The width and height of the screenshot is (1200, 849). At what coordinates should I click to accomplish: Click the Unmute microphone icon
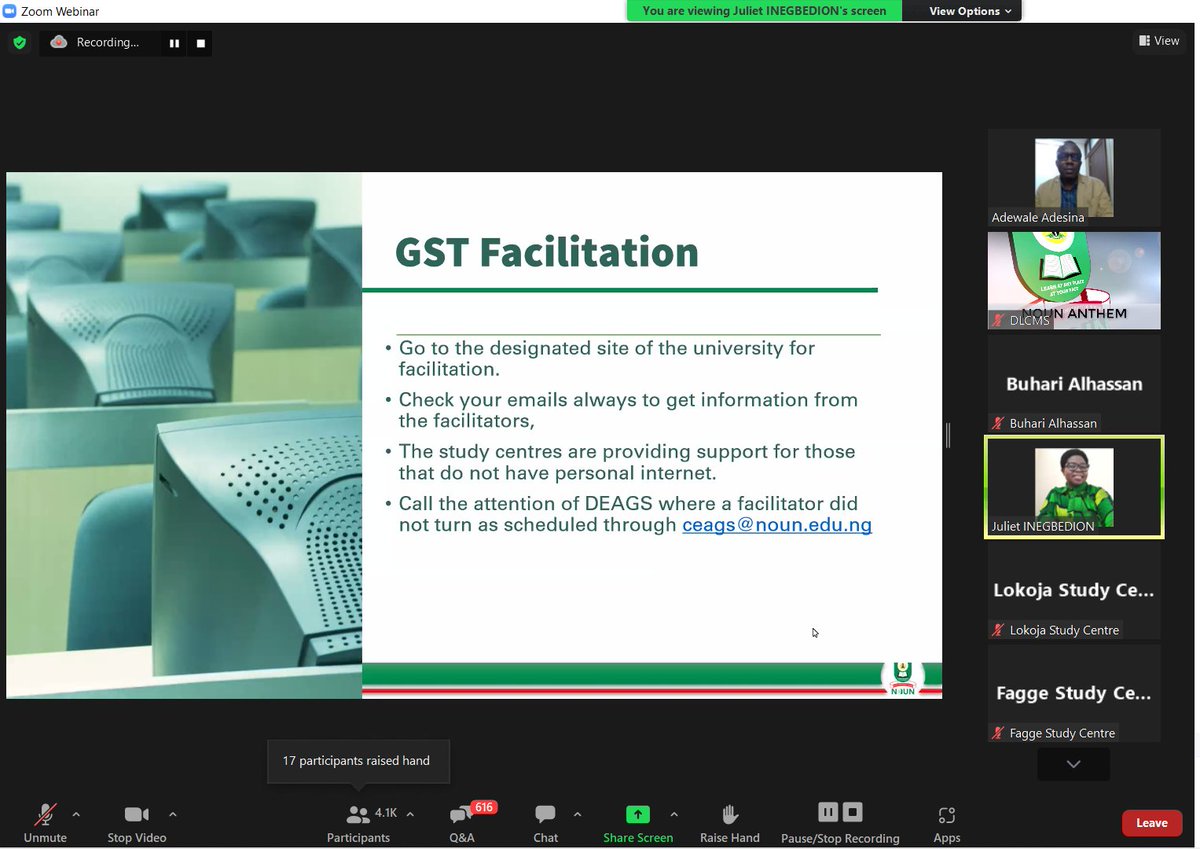tap(45, 814)
